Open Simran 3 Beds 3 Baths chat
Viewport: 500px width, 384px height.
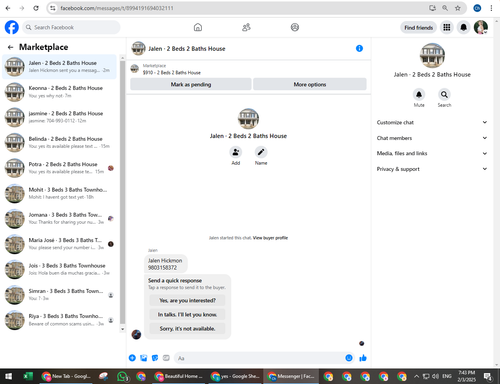[59, 295]
